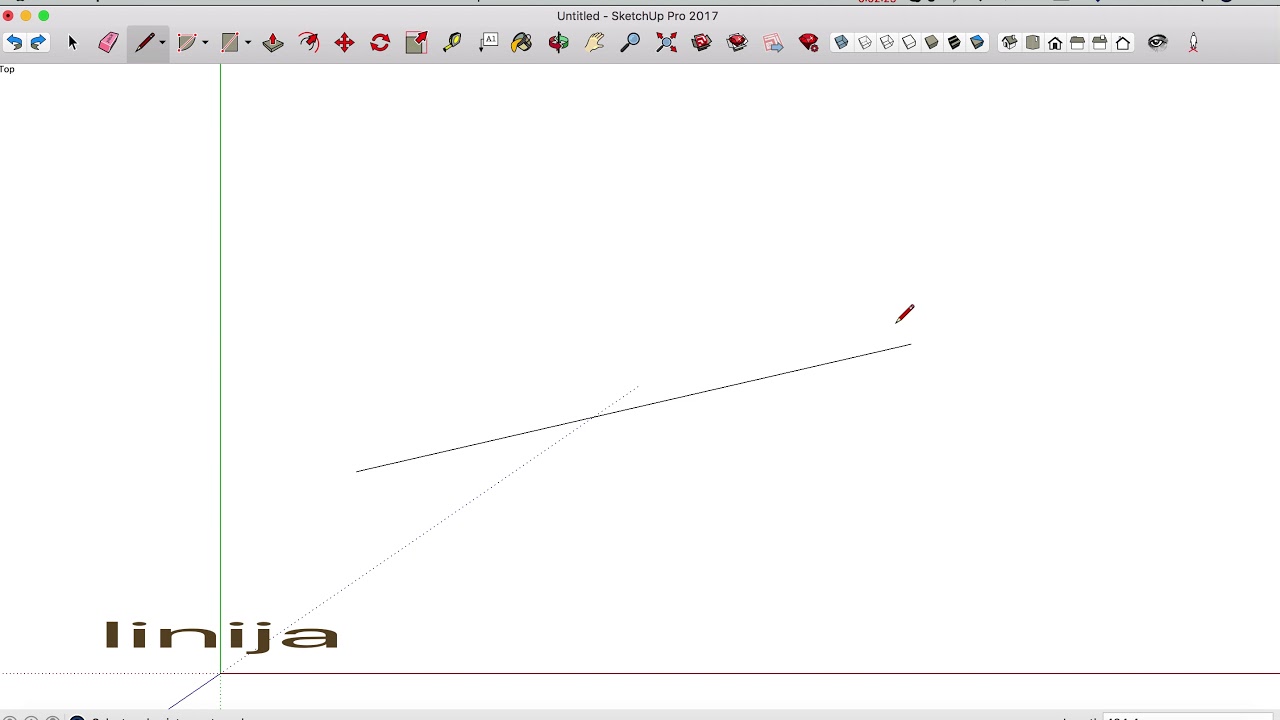Toggle the Back Edges style
Image resolution: width=1280 pixels, height=720 pixels.
tap(864, 42)
